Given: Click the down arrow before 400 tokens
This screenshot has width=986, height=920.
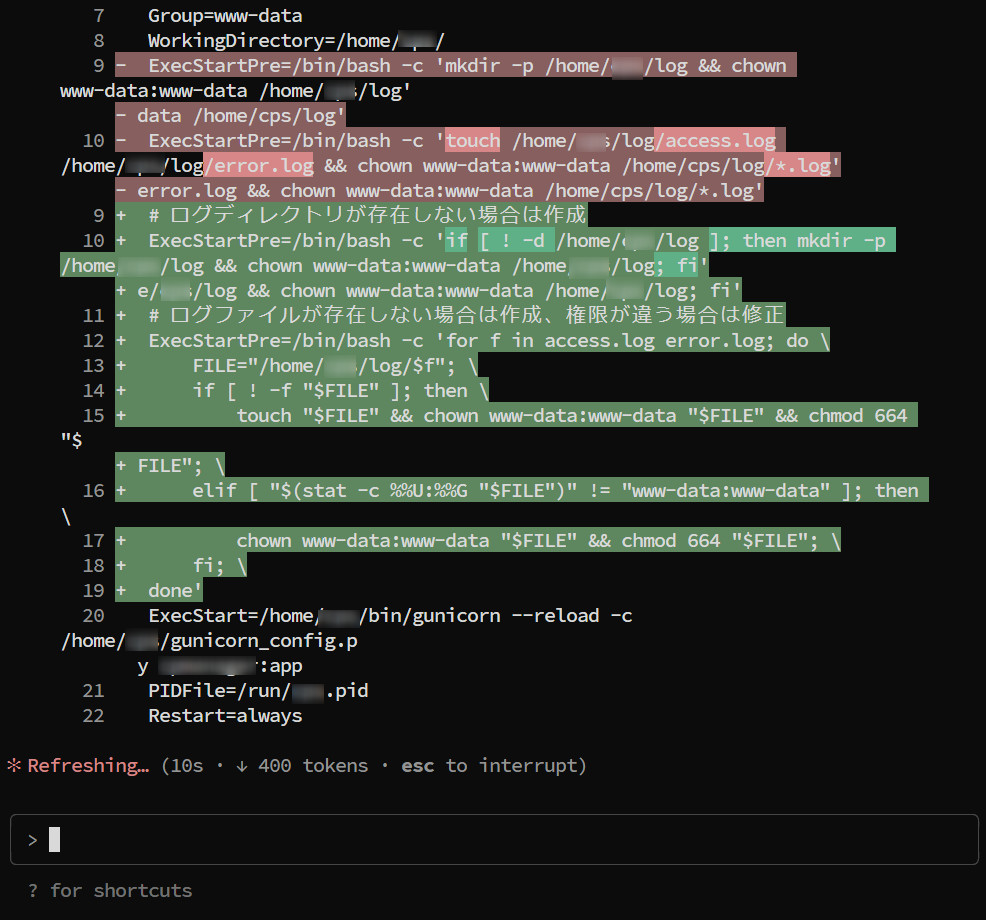Looking at the screenshot, I should coord(242,766).
